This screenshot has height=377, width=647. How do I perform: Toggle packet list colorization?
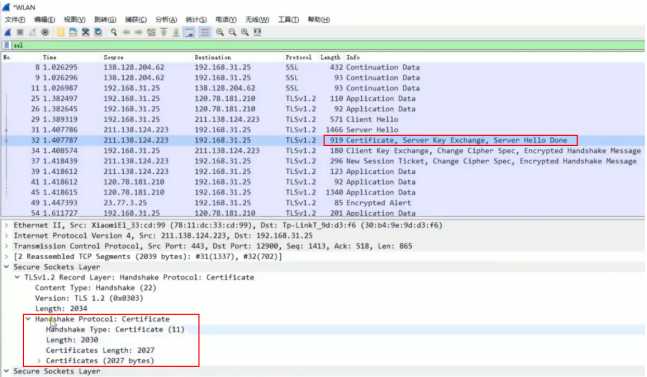tap(204, 32)
